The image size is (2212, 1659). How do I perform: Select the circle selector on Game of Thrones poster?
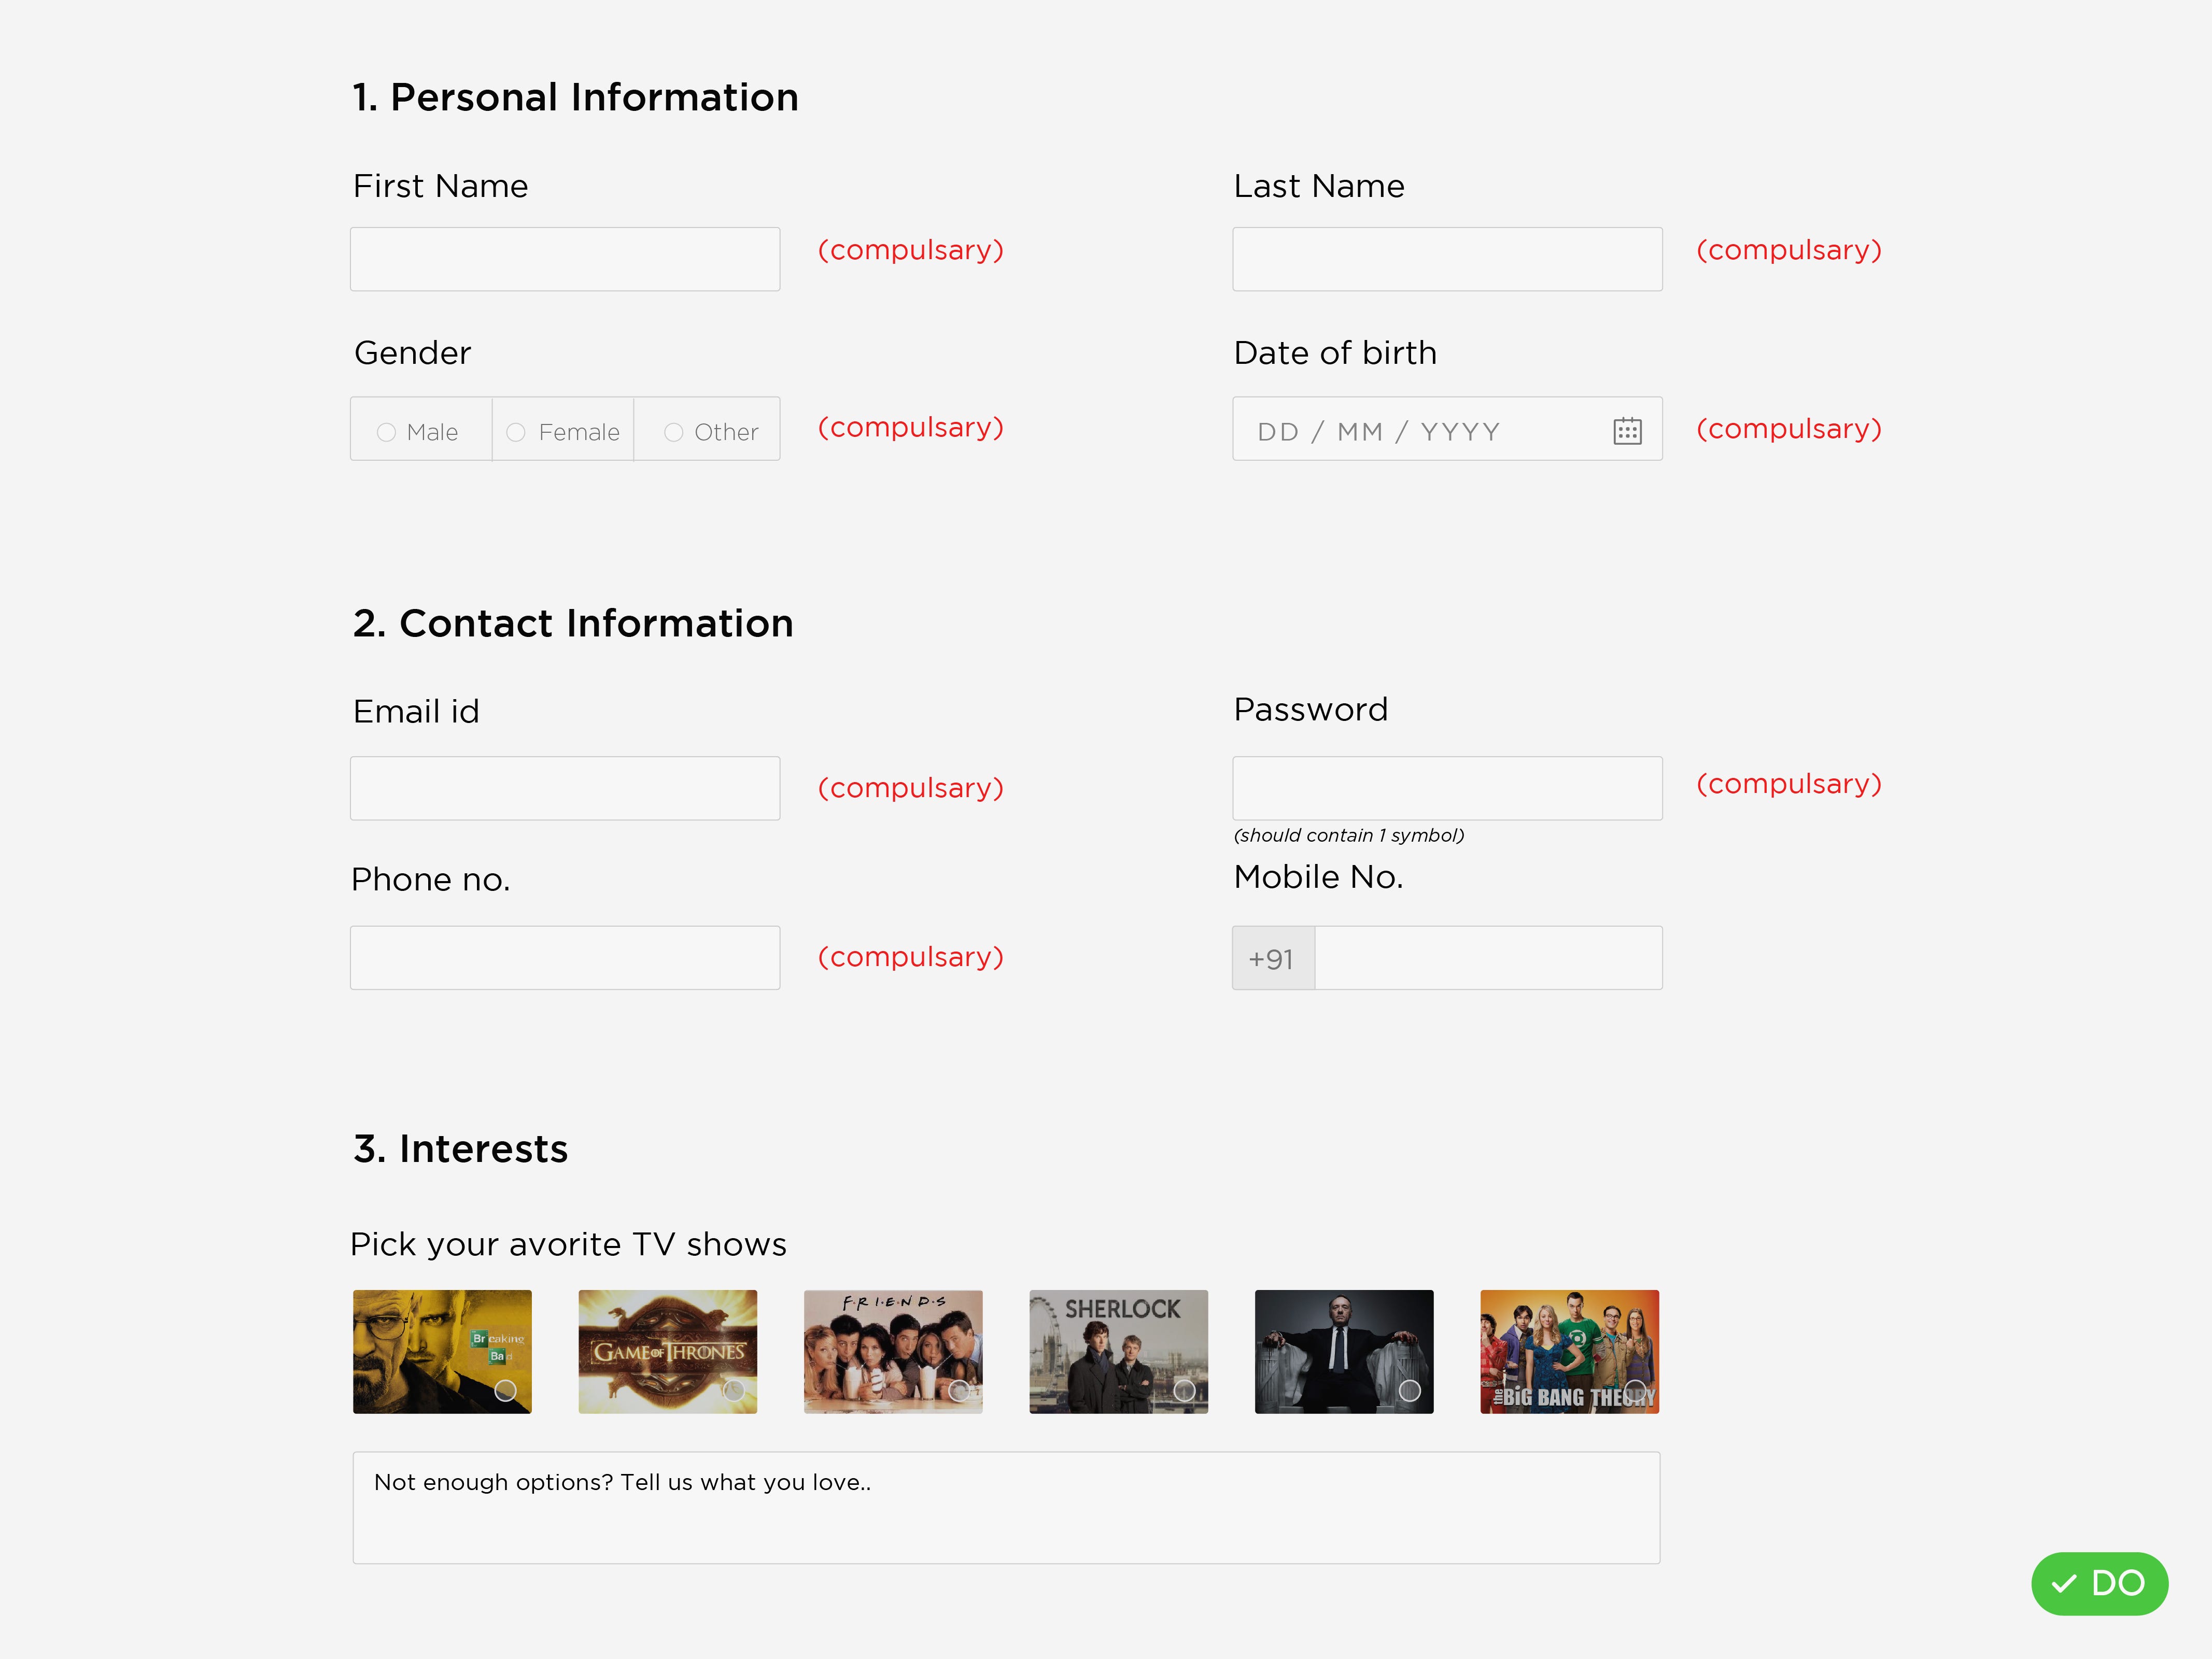click(733, 1389)
